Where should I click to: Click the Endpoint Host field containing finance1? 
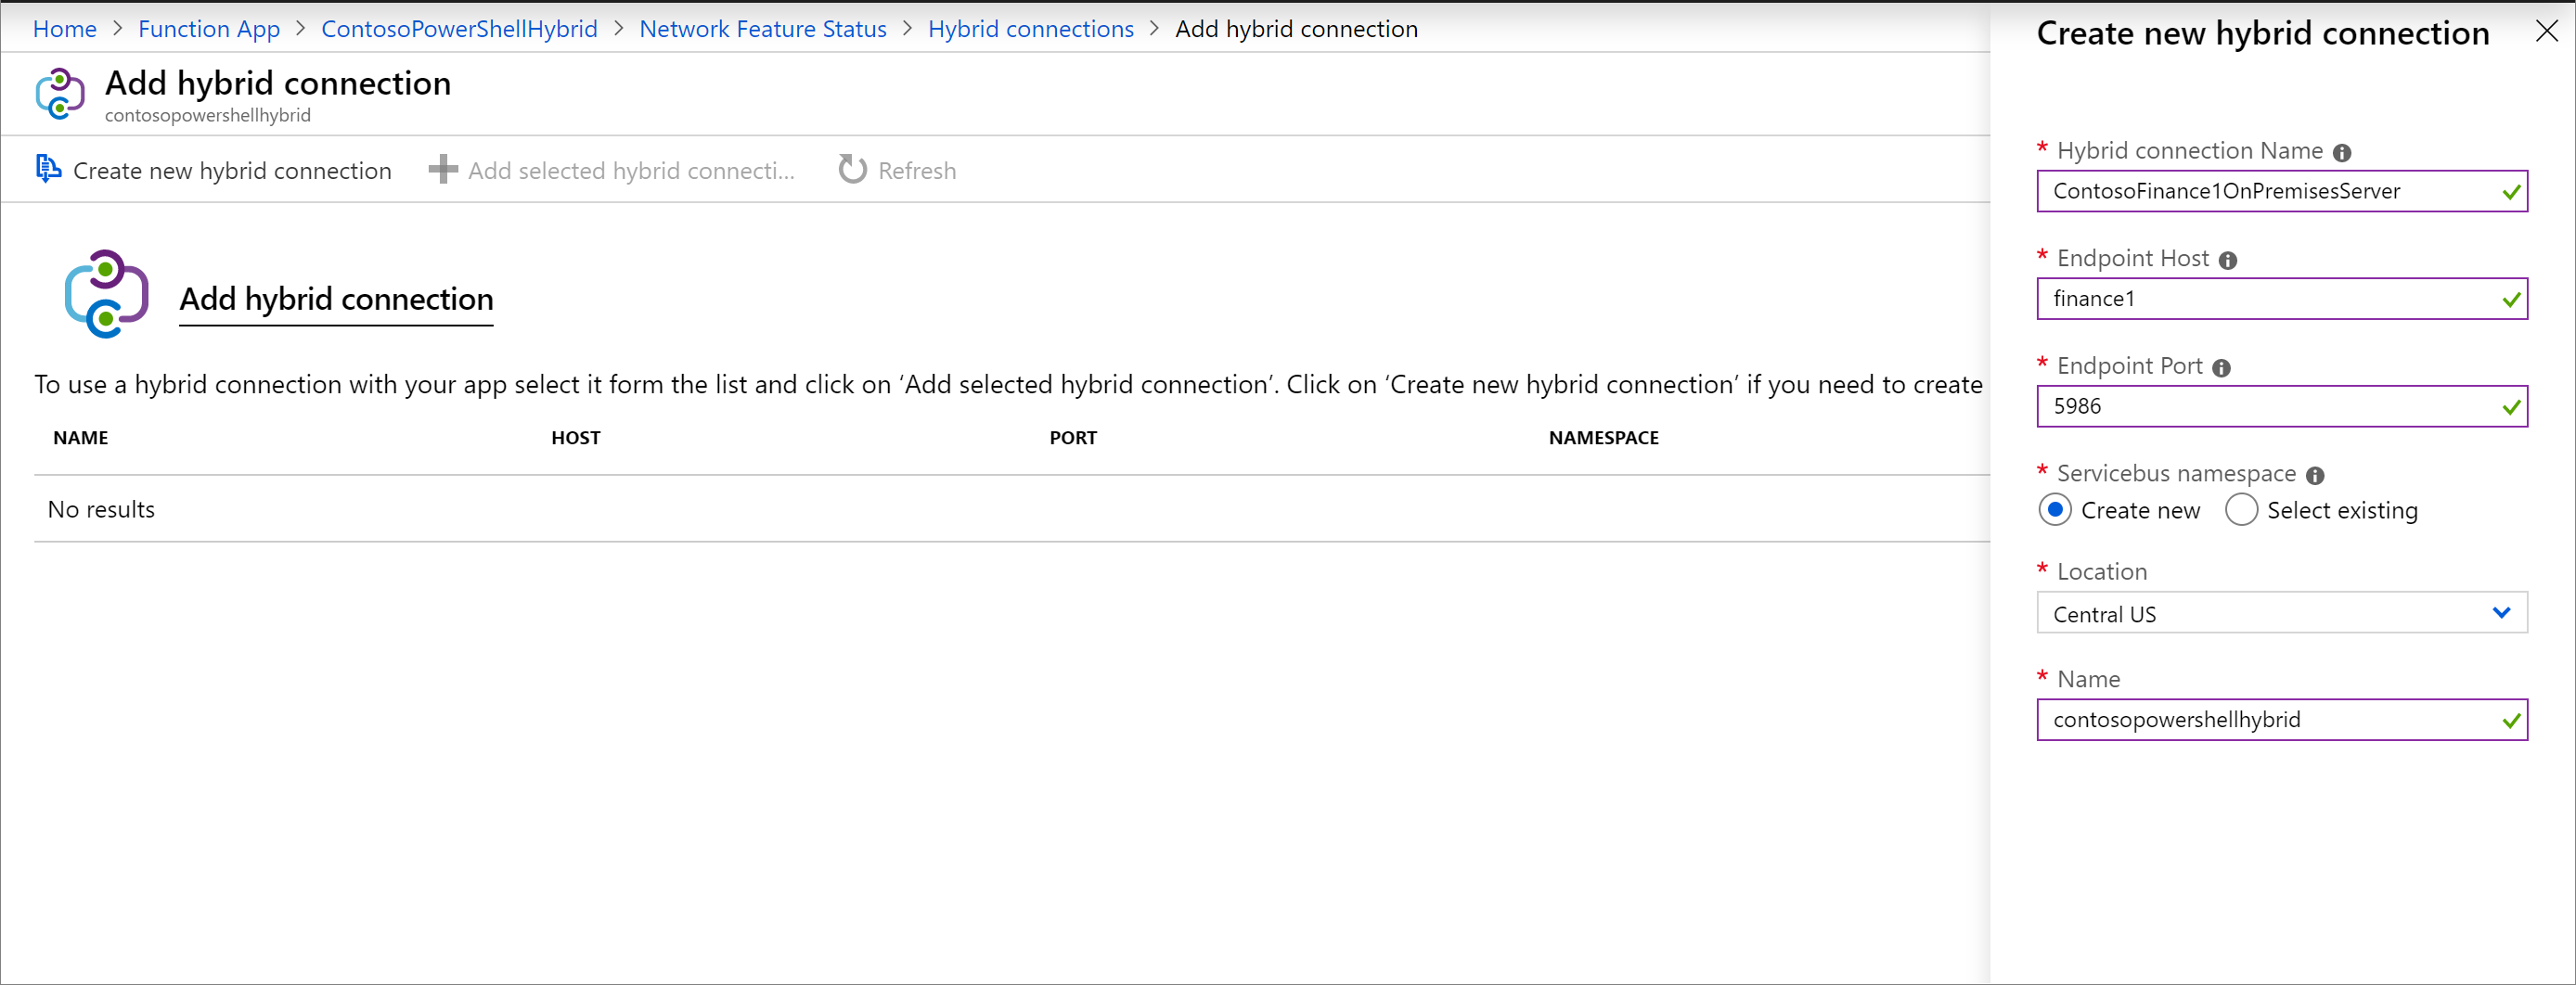(2270, 299)
